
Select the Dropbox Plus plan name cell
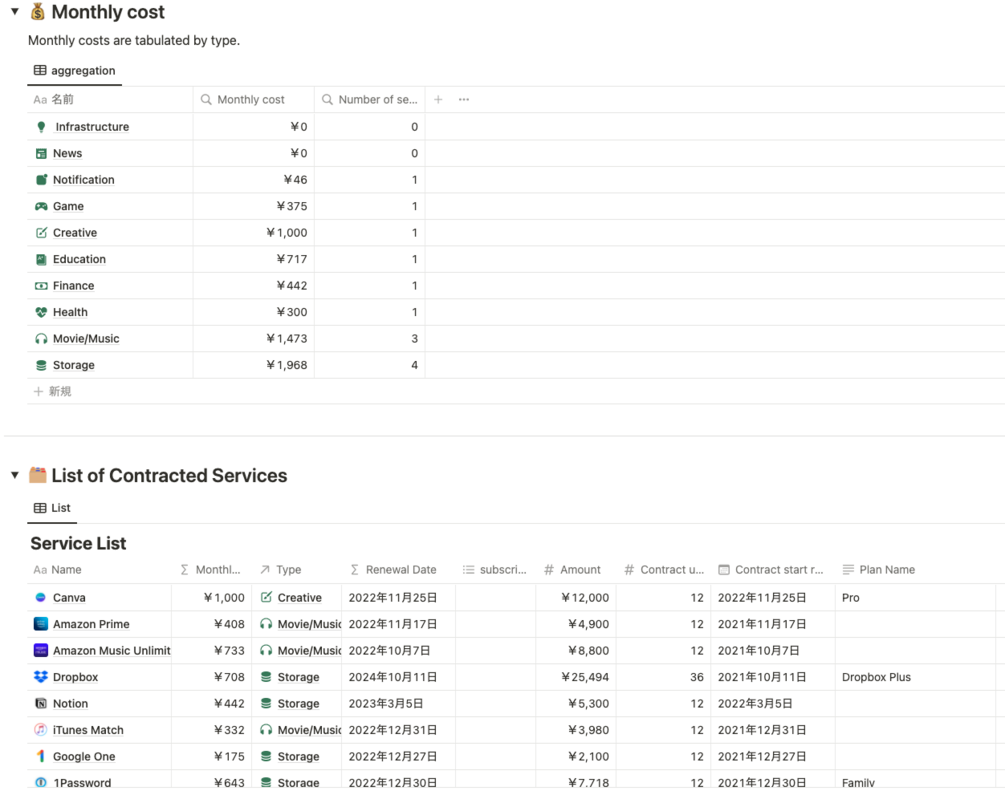915,677
